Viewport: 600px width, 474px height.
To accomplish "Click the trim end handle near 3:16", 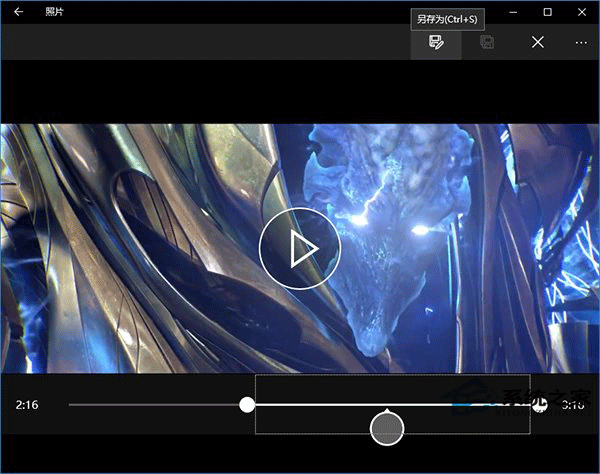I will click(x=541, y=405).
